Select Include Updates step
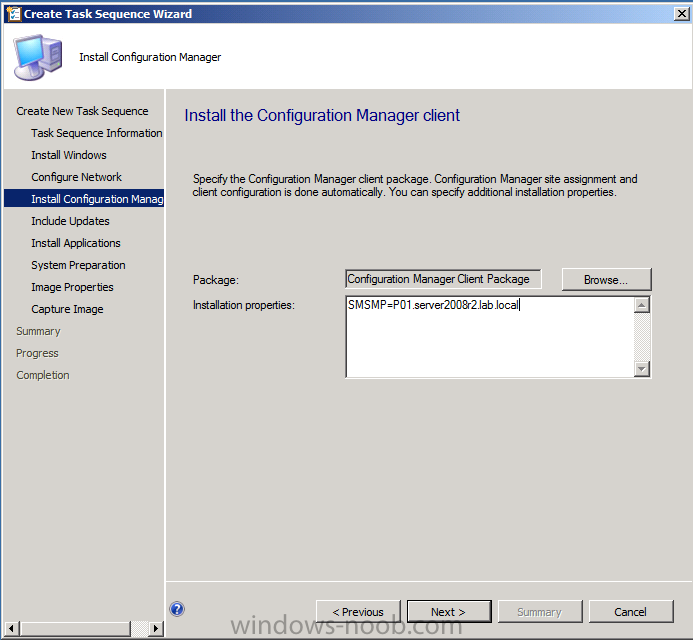The width and height of the screenshot is (693, 640). click(70, 221)
